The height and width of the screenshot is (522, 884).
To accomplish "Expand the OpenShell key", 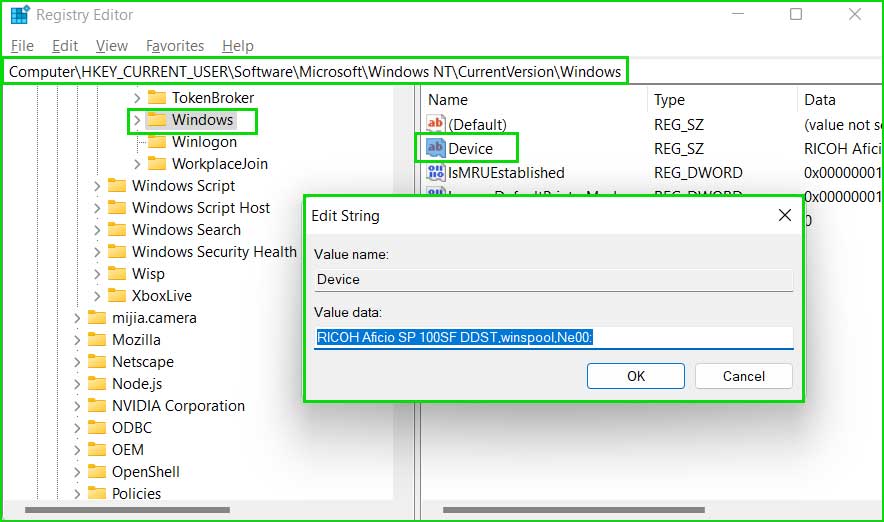I will (77, 472).
